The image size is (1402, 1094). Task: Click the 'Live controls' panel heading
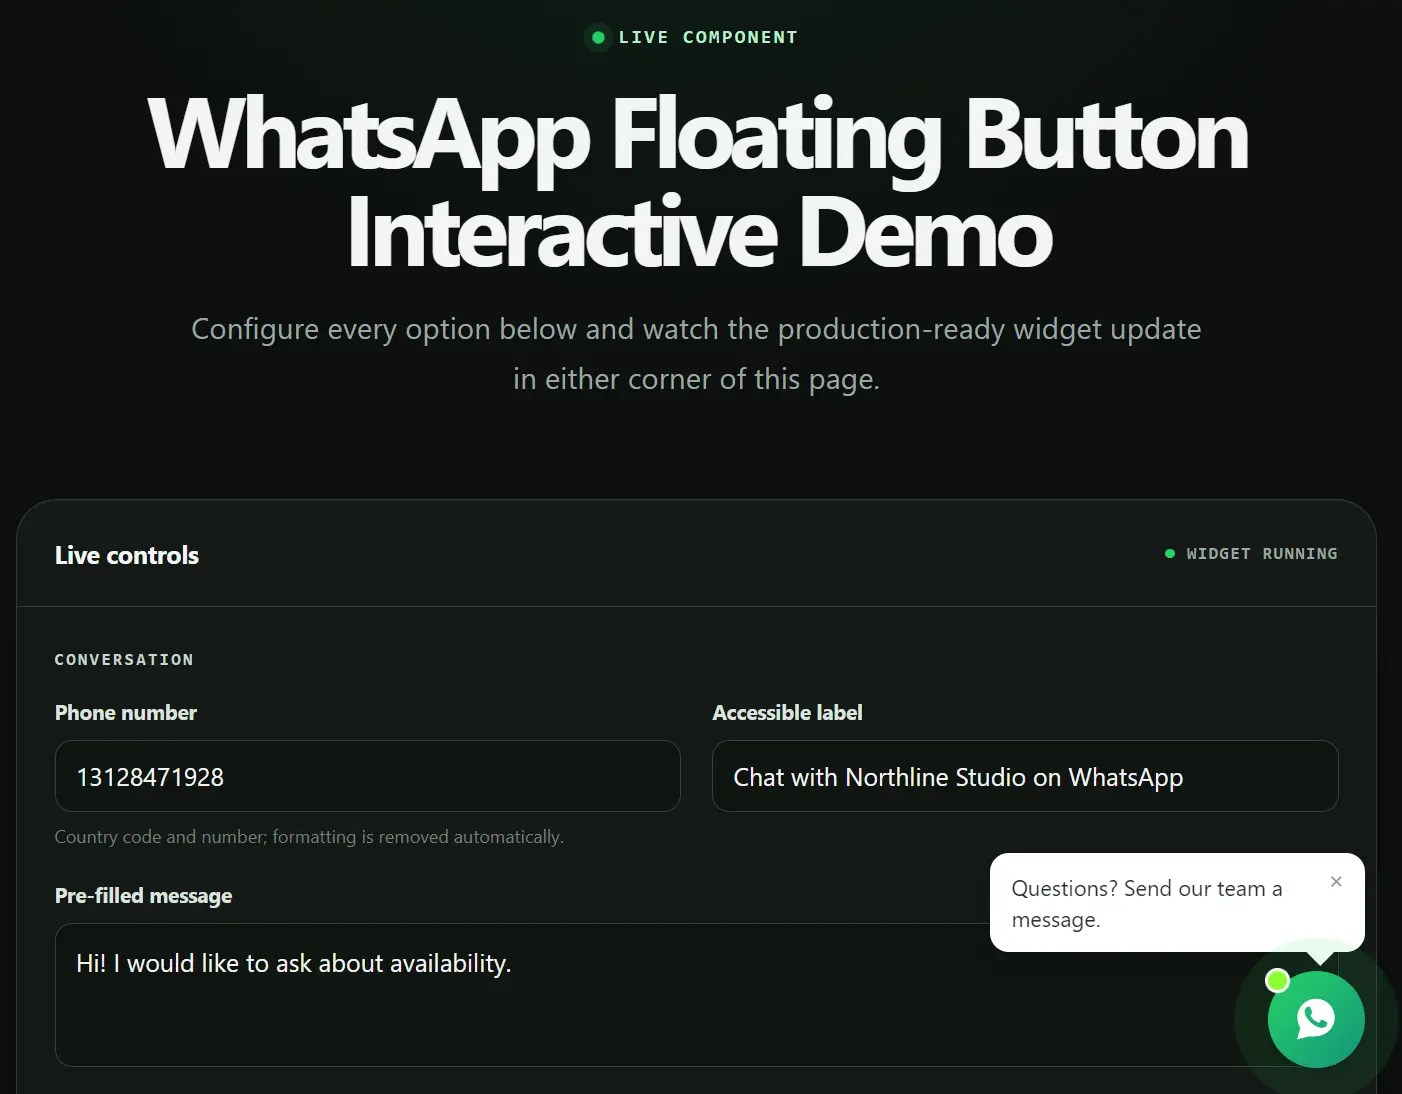(x=127, y=555)
